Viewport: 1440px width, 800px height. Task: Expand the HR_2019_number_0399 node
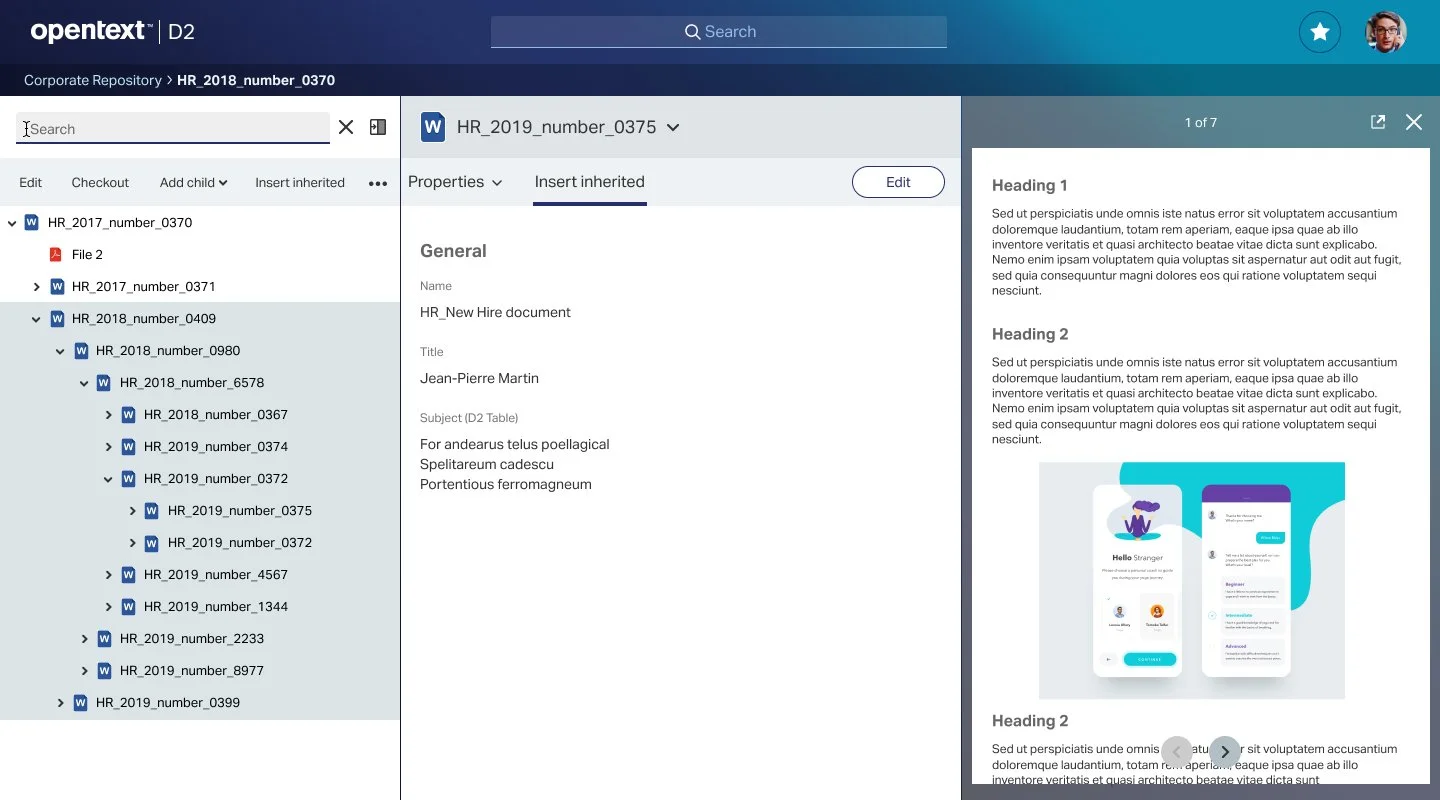(x=60, y=703)
